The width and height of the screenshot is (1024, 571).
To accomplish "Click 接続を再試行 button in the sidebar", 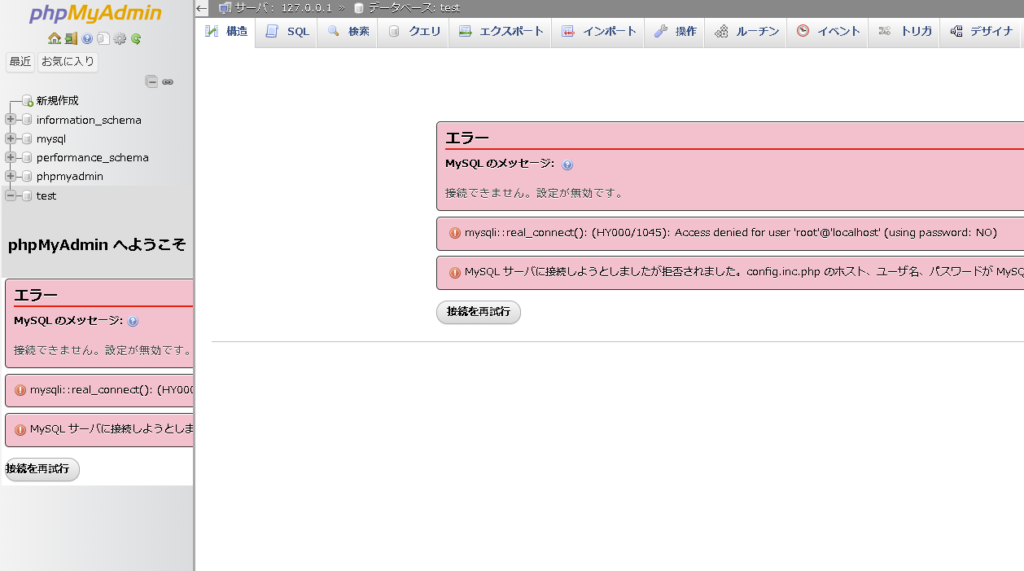I will (40, 469).
